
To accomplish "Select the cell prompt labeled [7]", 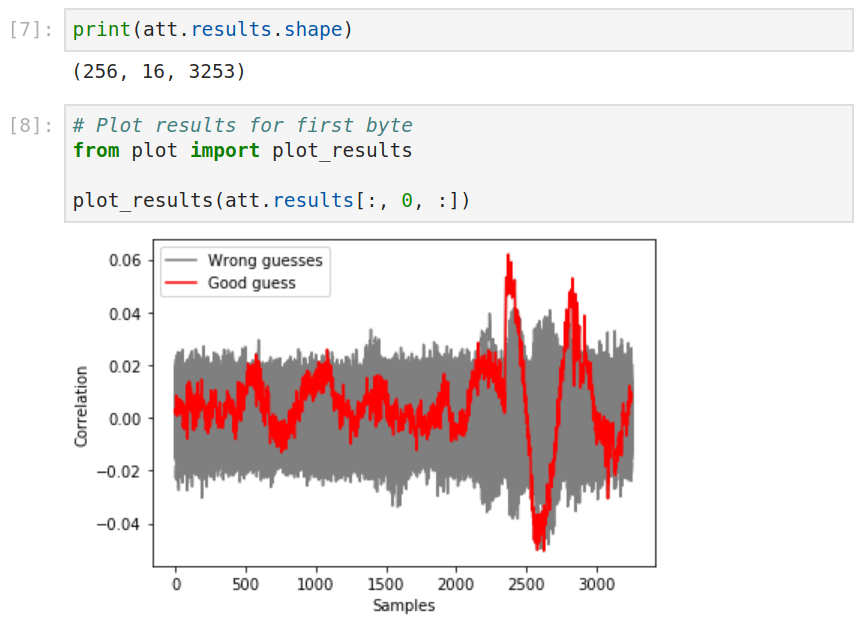I will point(27,29).
